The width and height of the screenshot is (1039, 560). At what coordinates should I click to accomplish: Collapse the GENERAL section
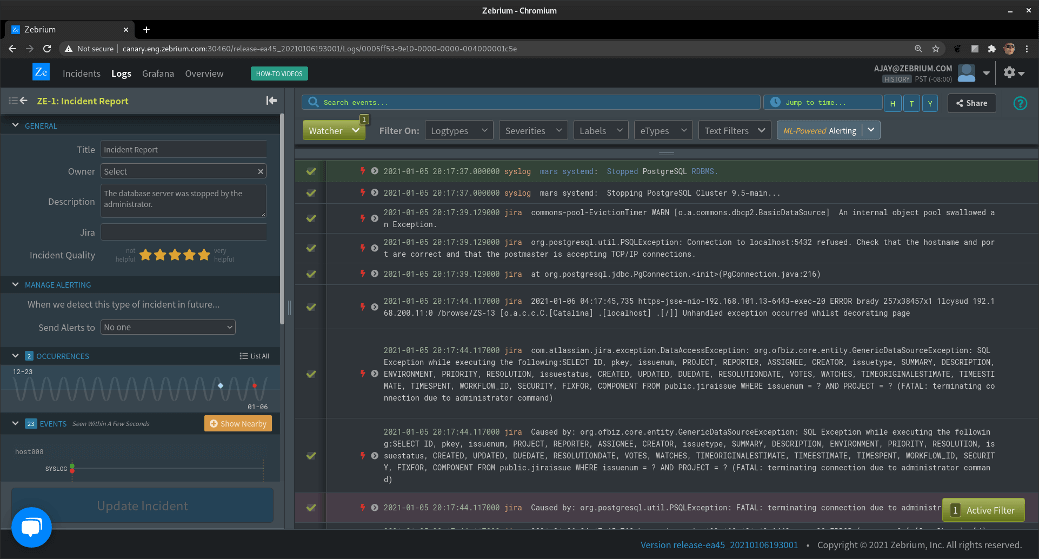coord(15,125)
